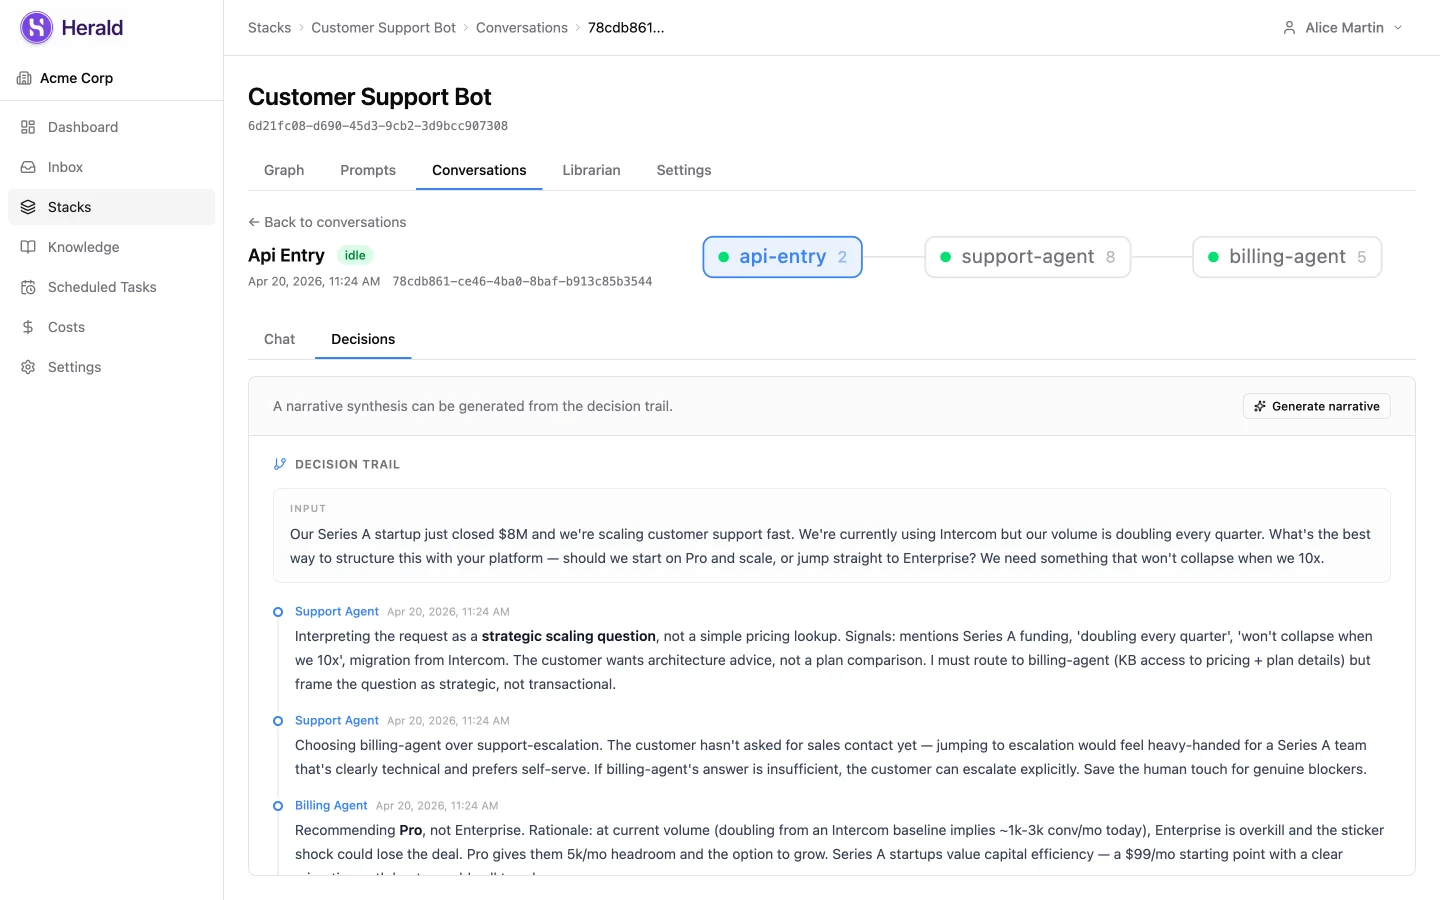Click the Generate narrative button

coord(1316,406)
